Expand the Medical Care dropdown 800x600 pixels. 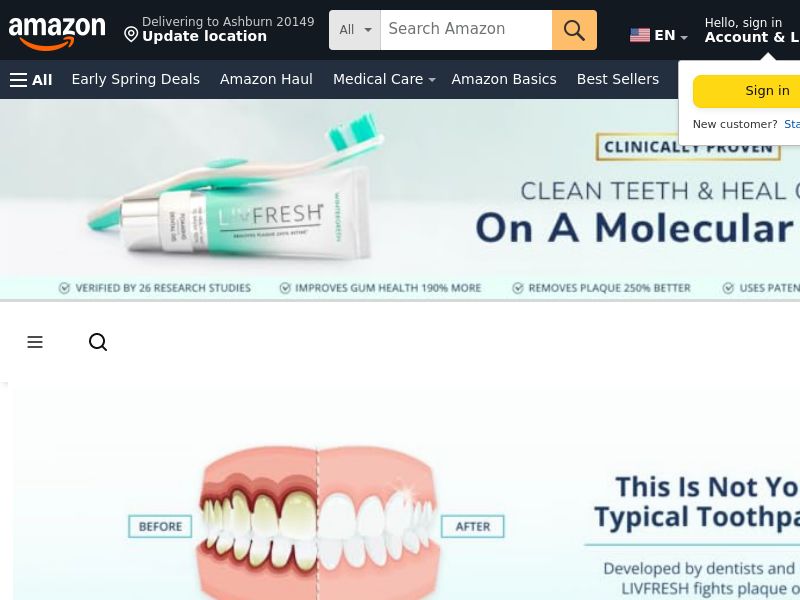(384, 79)
